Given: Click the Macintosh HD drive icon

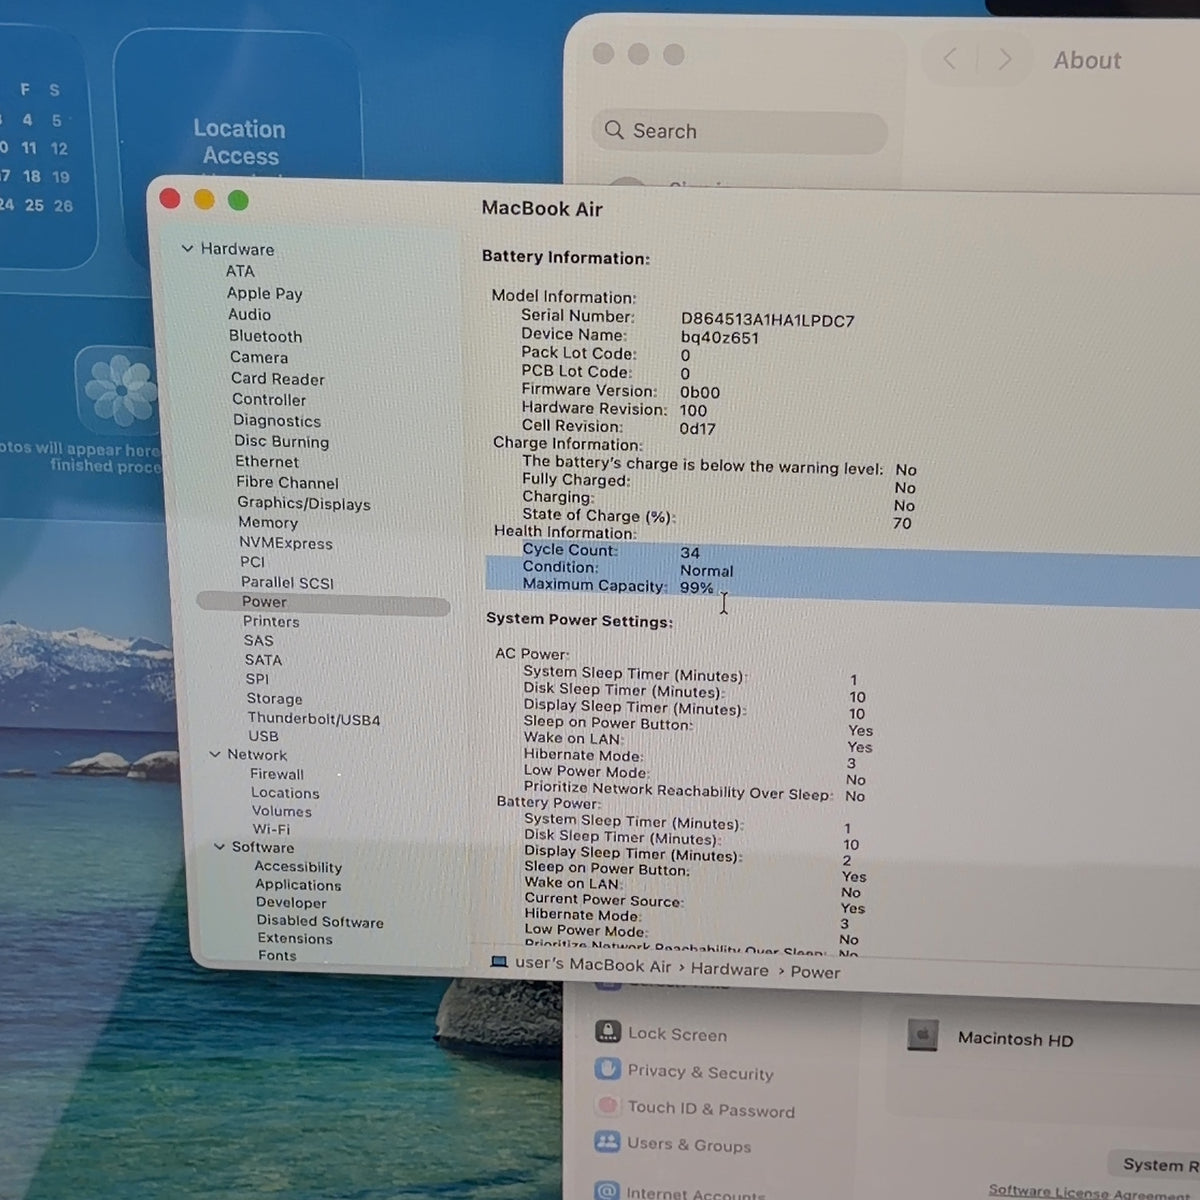Looking at the screenshot, I should click(x=922, y=1036).
